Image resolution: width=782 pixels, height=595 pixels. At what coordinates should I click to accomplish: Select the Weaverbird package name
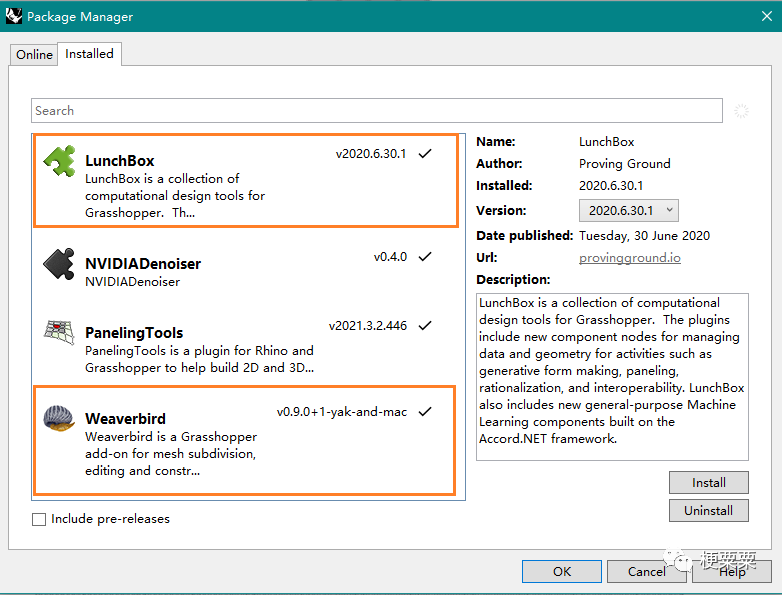pyautogui.click(x=125, y=418)
